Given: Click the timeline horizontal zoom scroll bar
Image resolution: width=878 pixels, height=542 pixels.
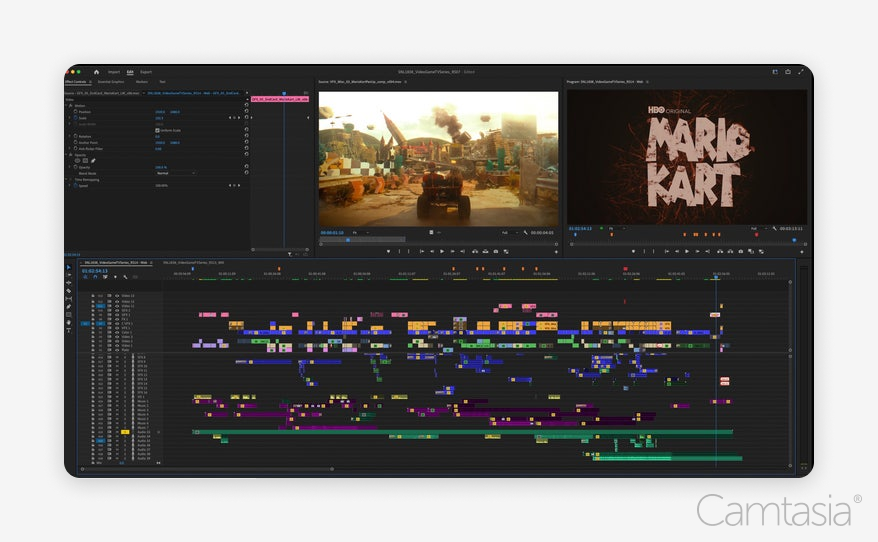Looking at the screenshot, I should point(207,469).
